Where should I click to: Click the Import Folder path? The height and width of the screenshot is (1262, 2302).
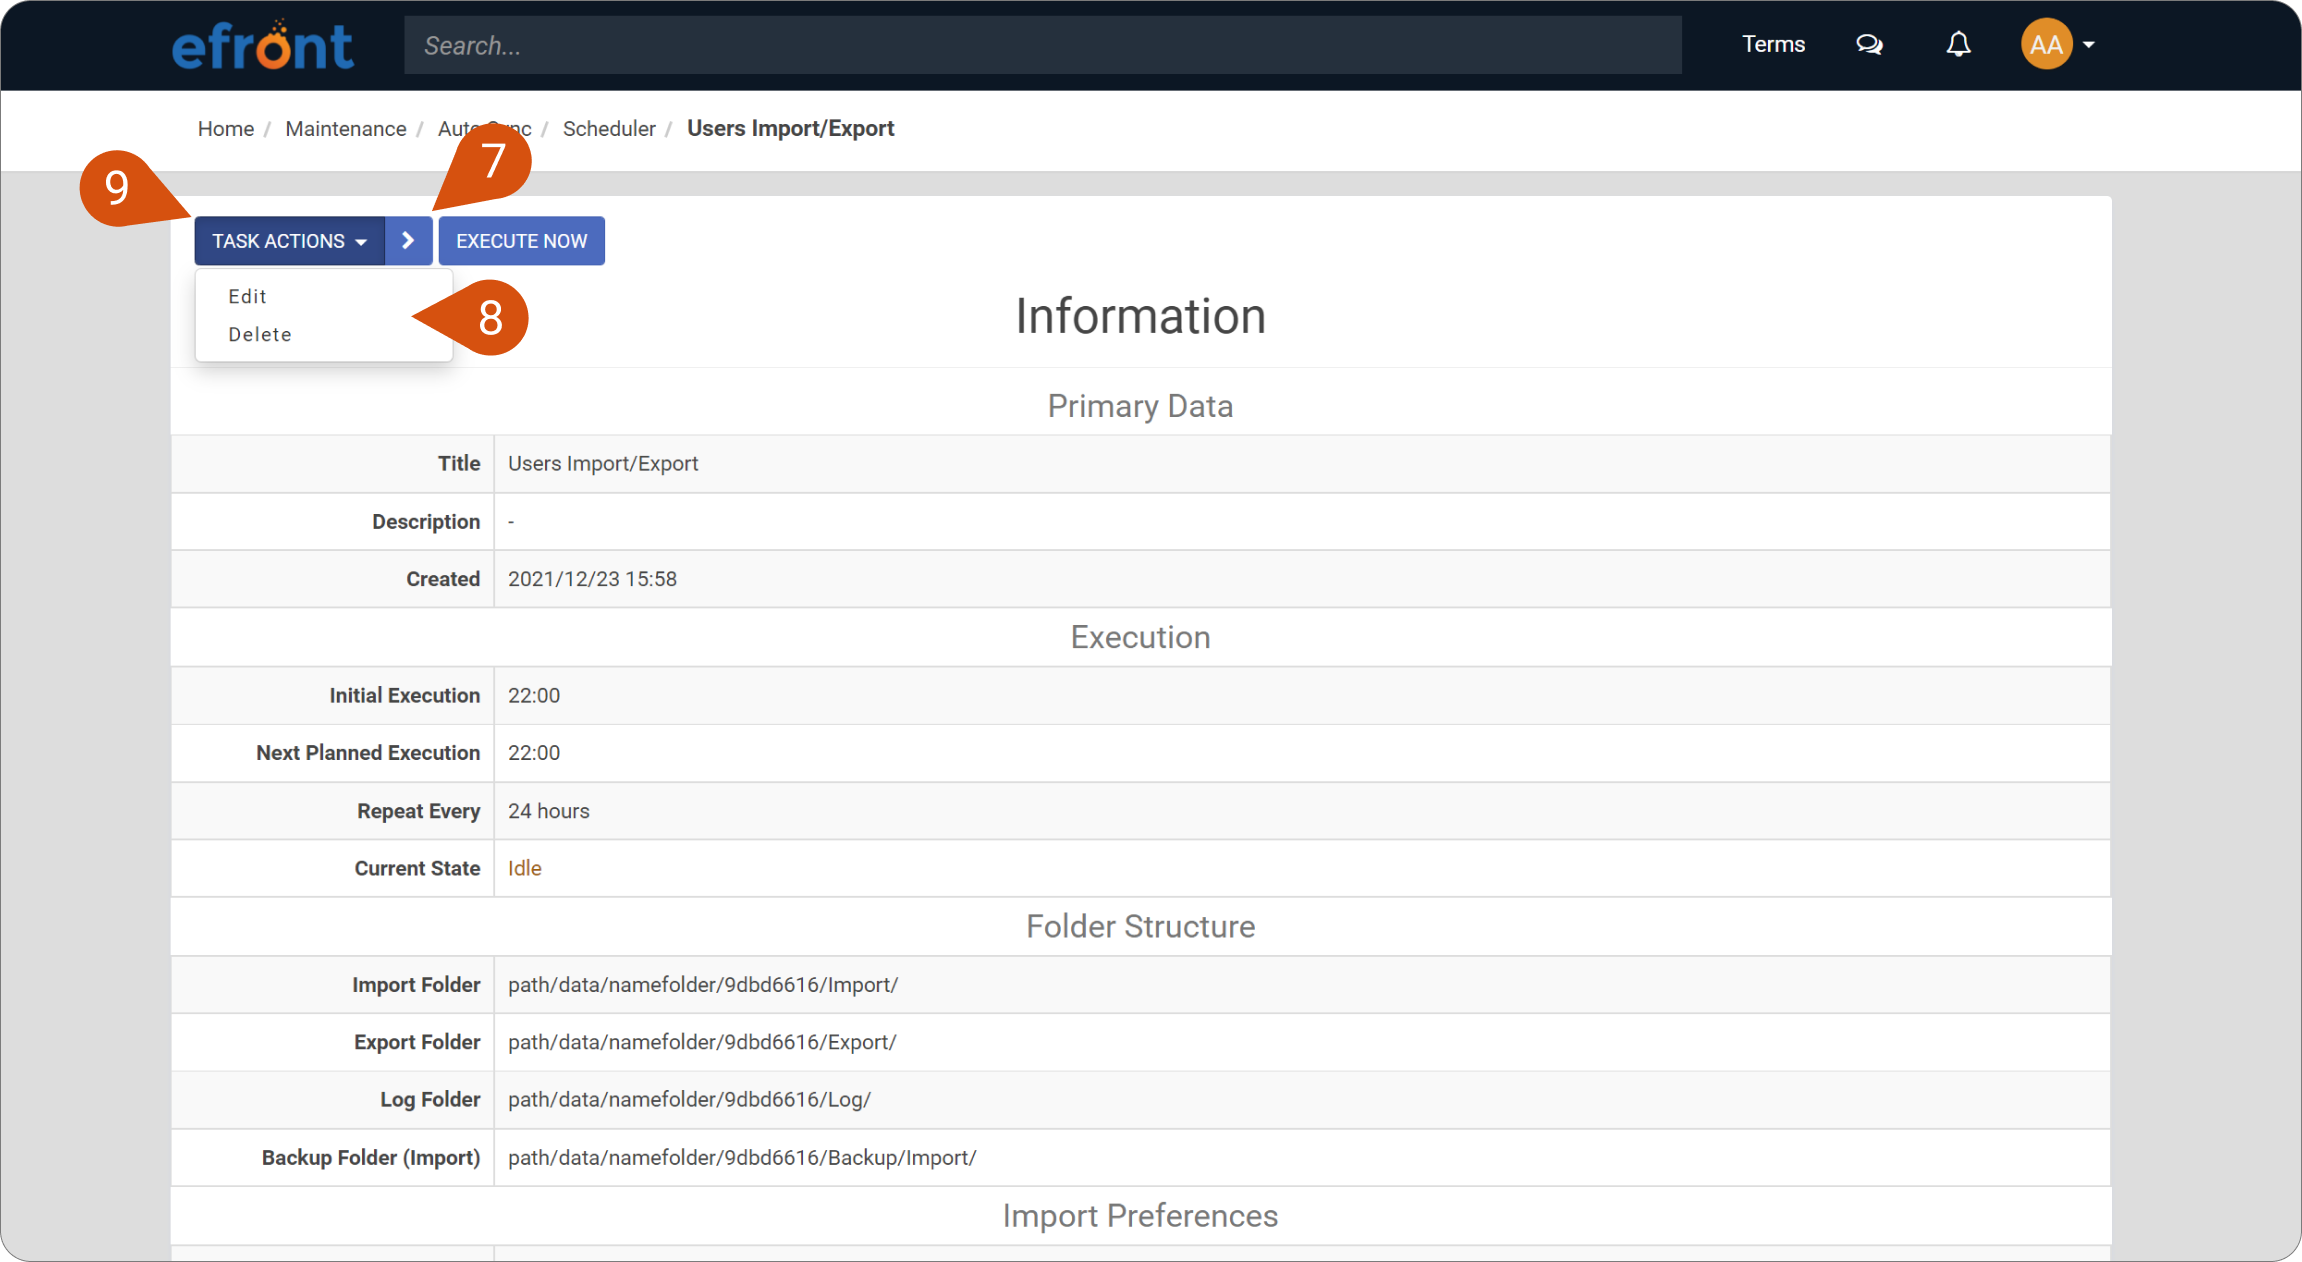pos(703,985)
